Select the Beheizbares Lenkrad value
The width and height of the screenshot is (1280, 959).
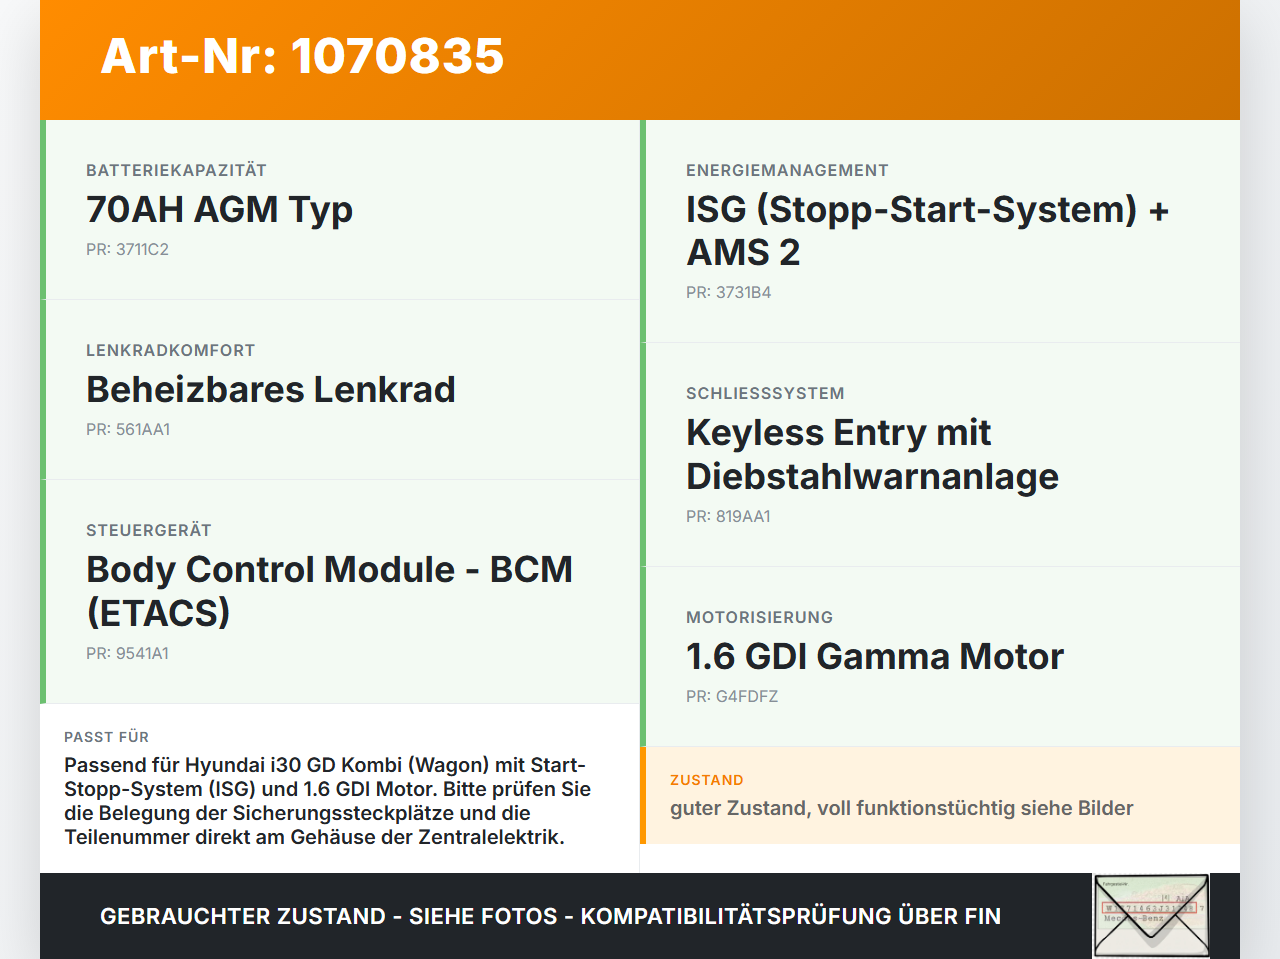pyautogui.click(x=271, y=389)
